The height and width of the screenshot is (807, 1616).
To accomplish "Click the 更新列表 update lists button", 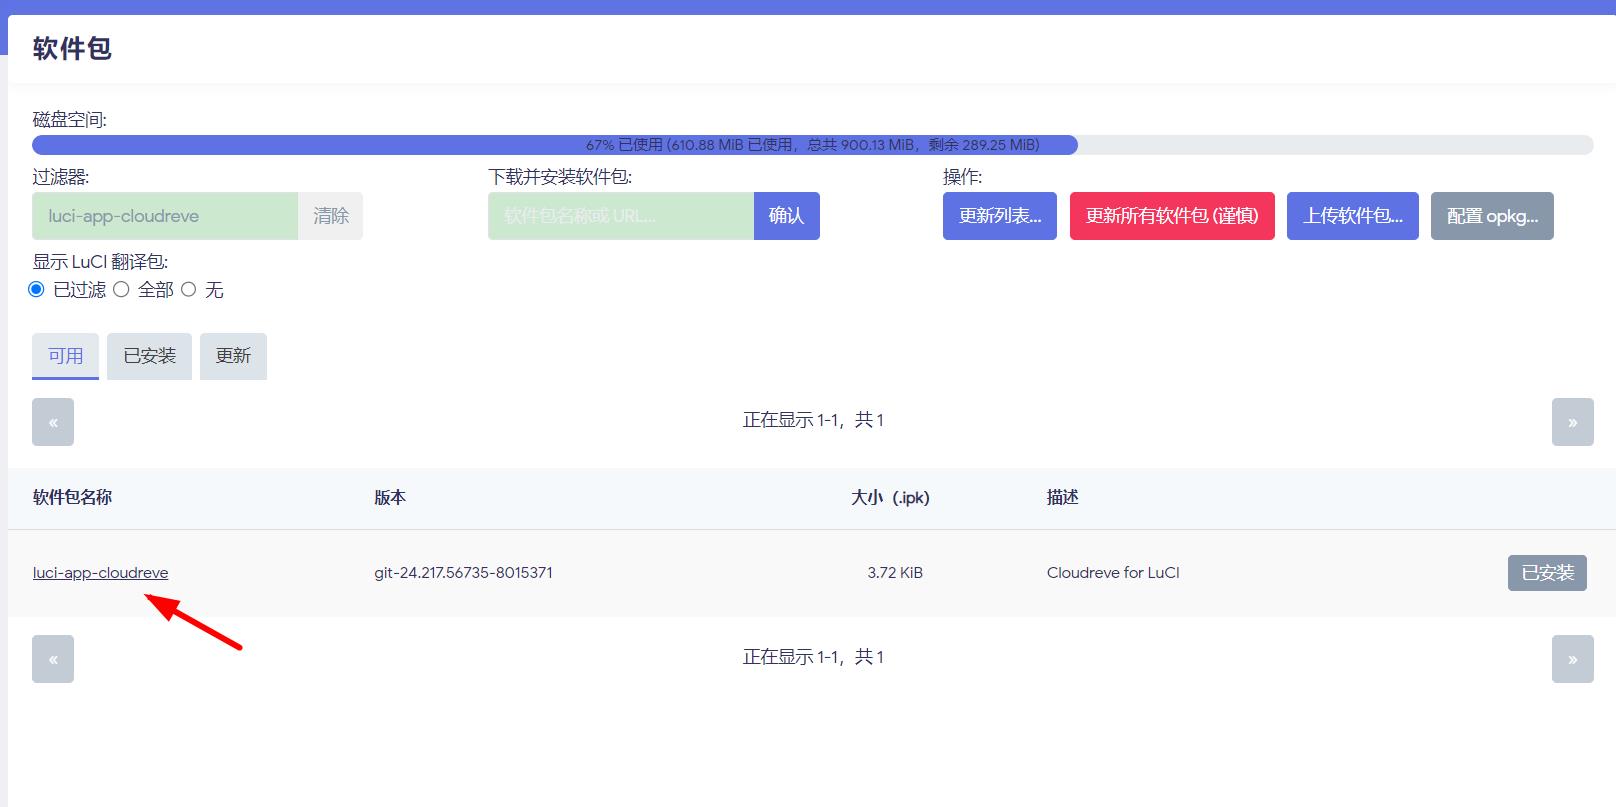I will pos(1000,216).
